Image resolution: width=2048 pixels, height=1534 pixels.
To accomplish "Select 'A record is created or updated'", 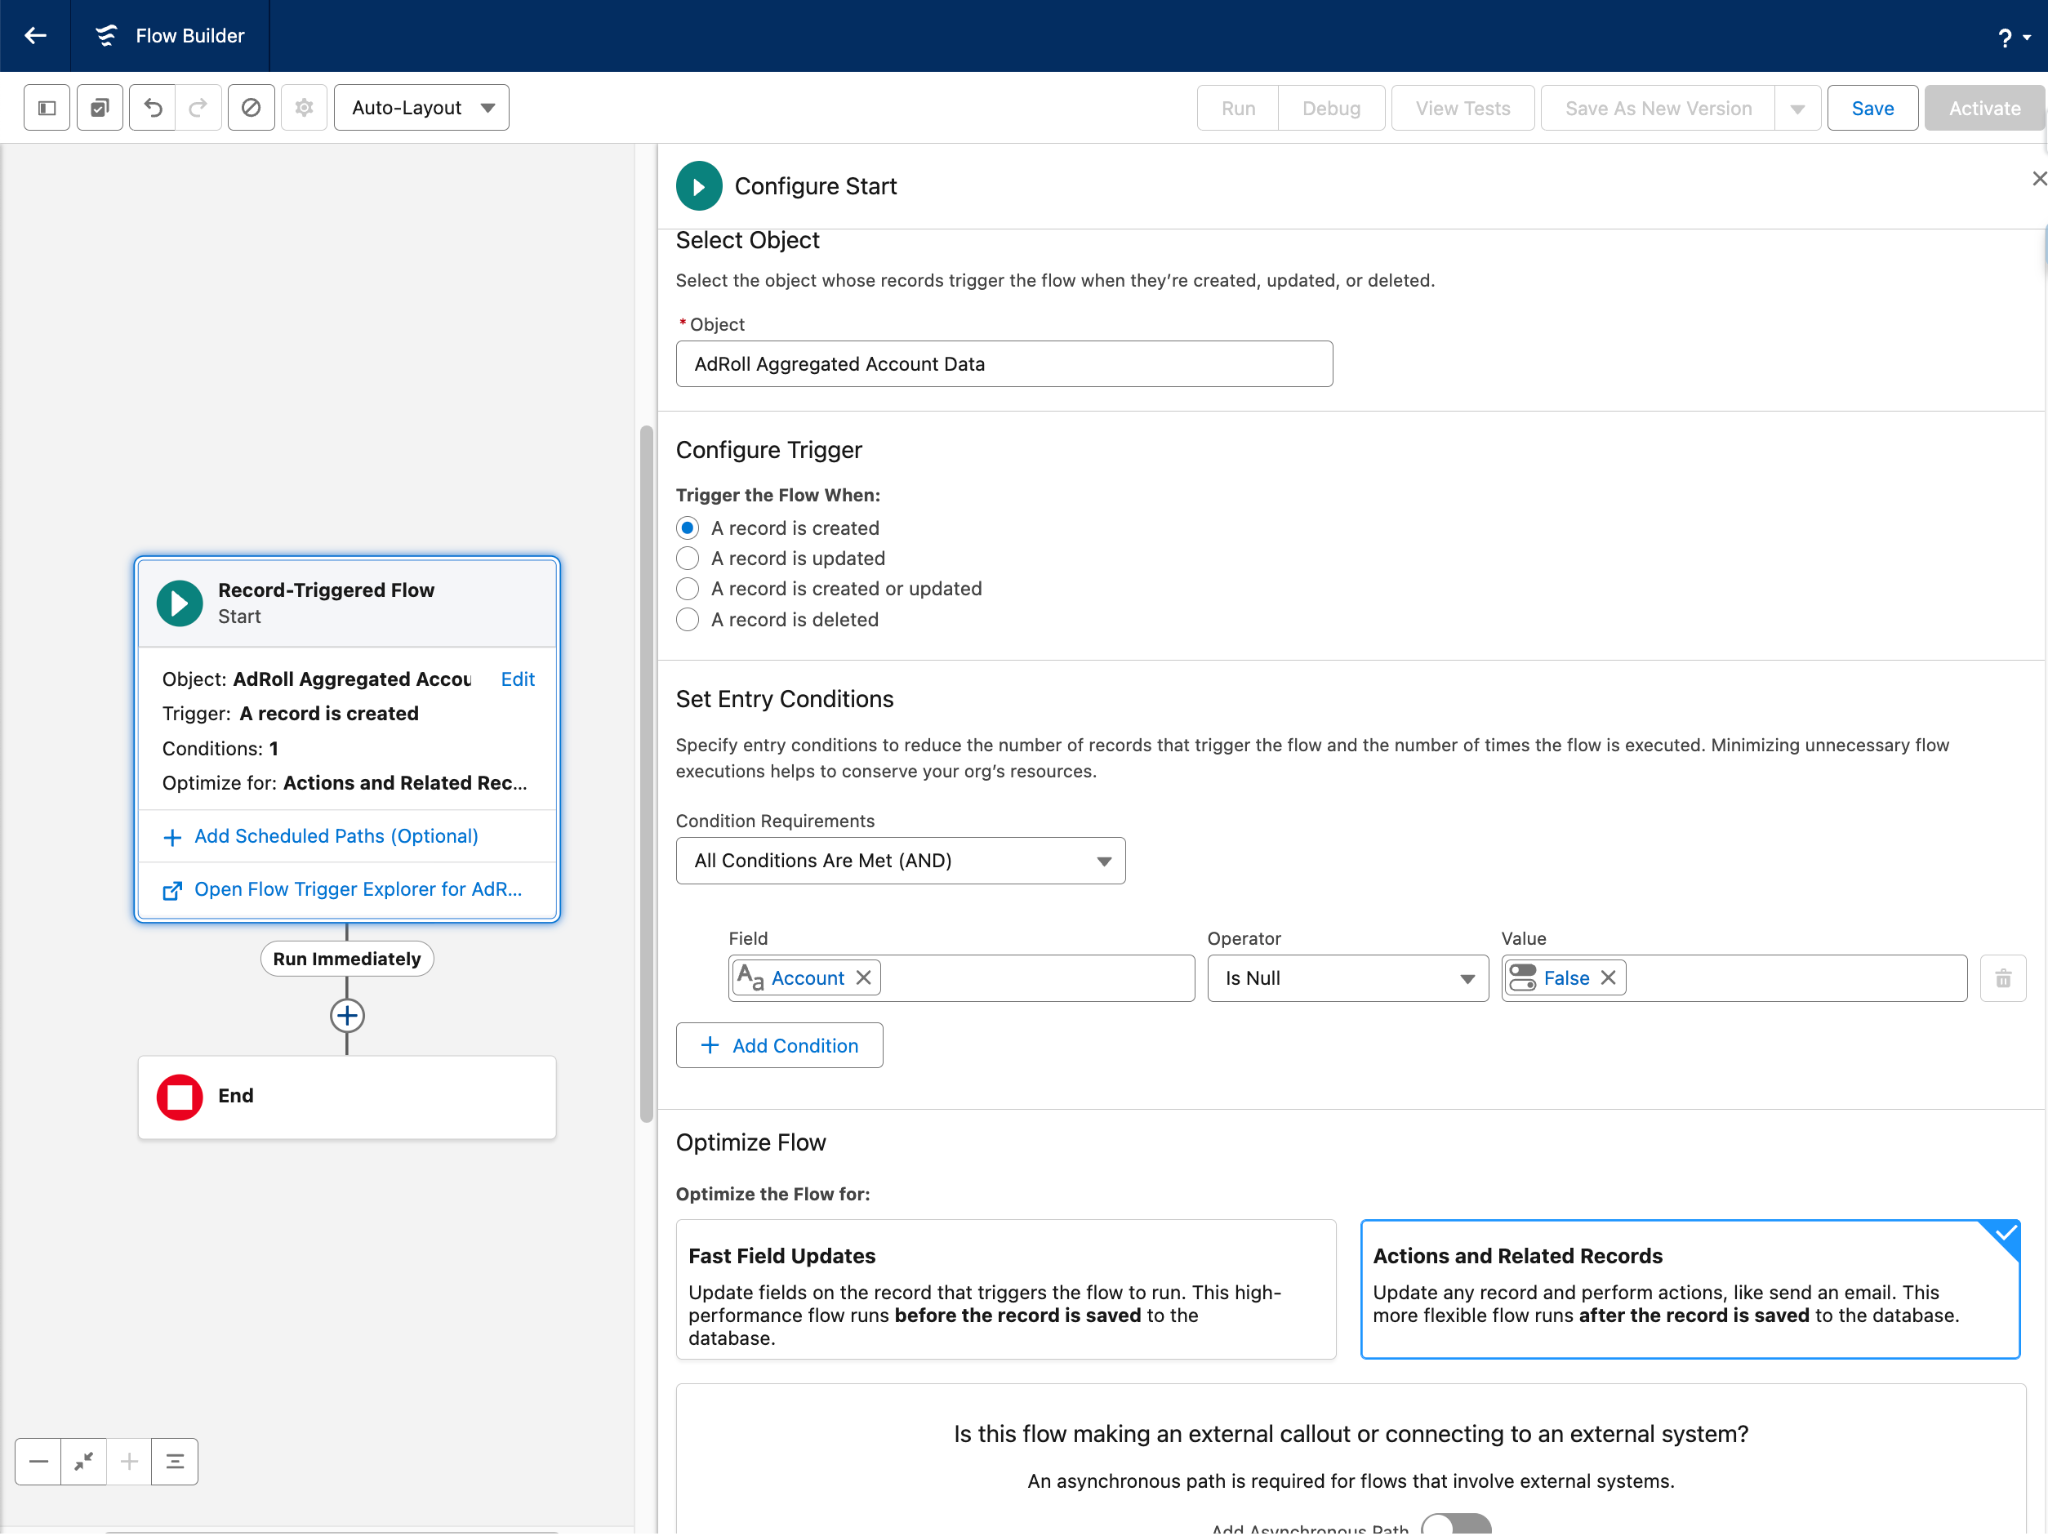I will pos(687,589).
